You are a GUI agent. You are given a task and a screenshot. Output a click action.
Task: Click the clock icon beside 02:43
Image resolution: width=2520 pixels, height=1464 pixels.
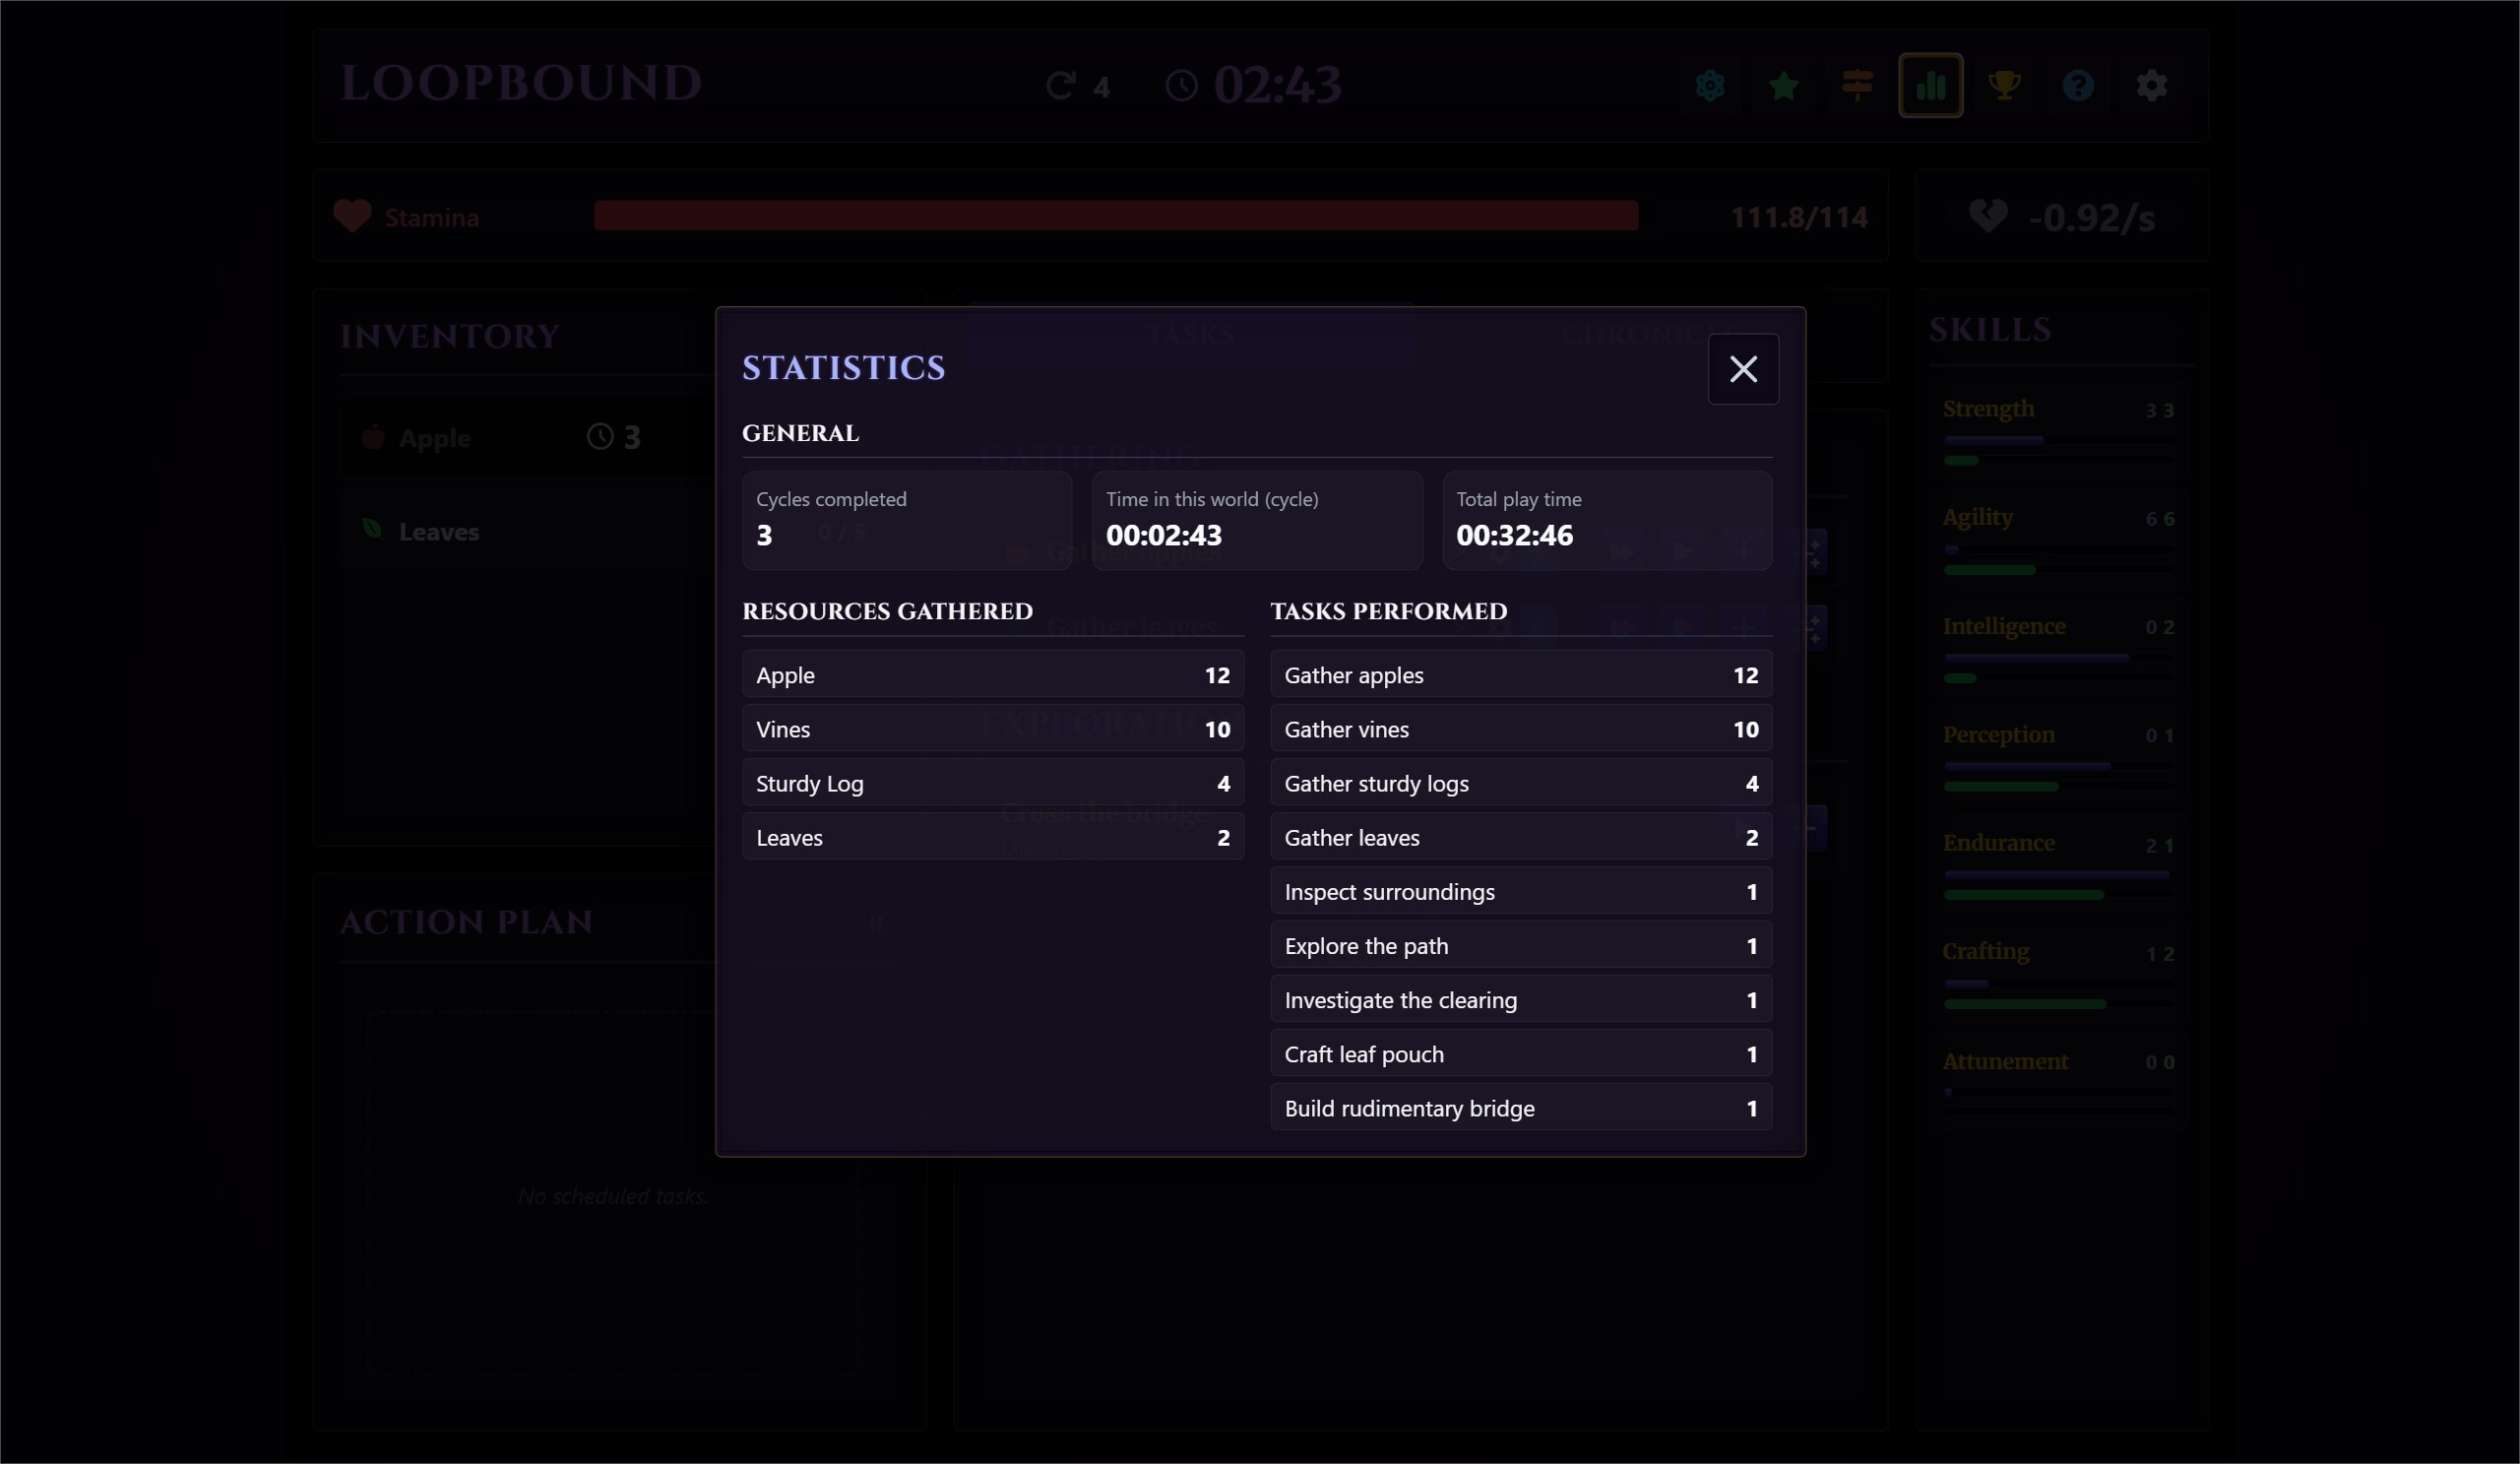tap(1181, 86)
